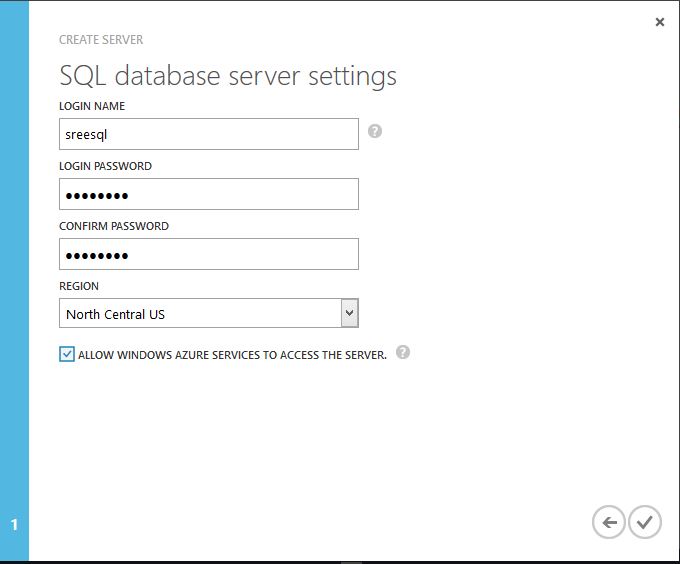
Task: Toggle Allow Windows Azure Services checkbox
Action: pyautogui.click(x=67, y=354)
